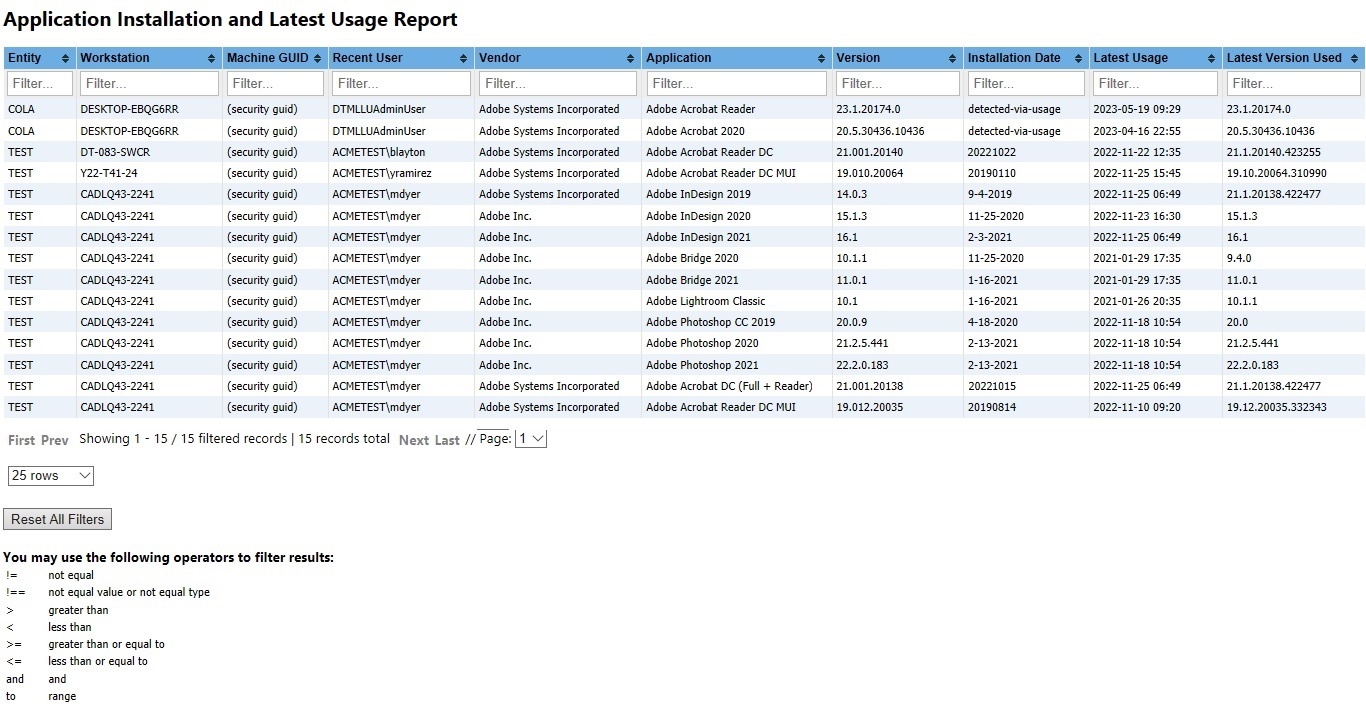Focus the Vendor filter input field

[x=556, y=83]
